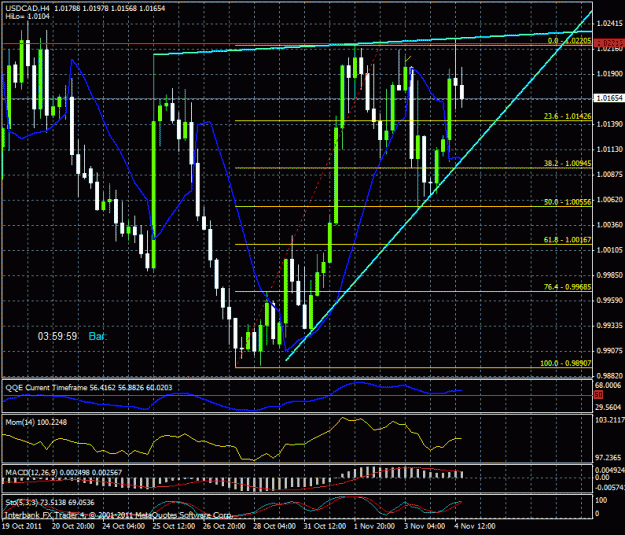This screenshot has height=535, width=625.
Task: Click the 4 Nov 12:00 time label
Action: tap(475, 526)
